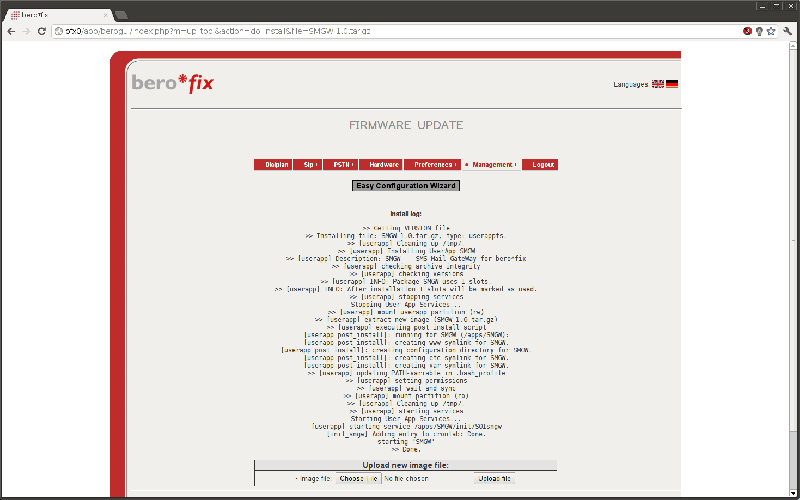Open a new tab next to berofix tab
The image size is (800, 500).
click(x=121, y=15)
